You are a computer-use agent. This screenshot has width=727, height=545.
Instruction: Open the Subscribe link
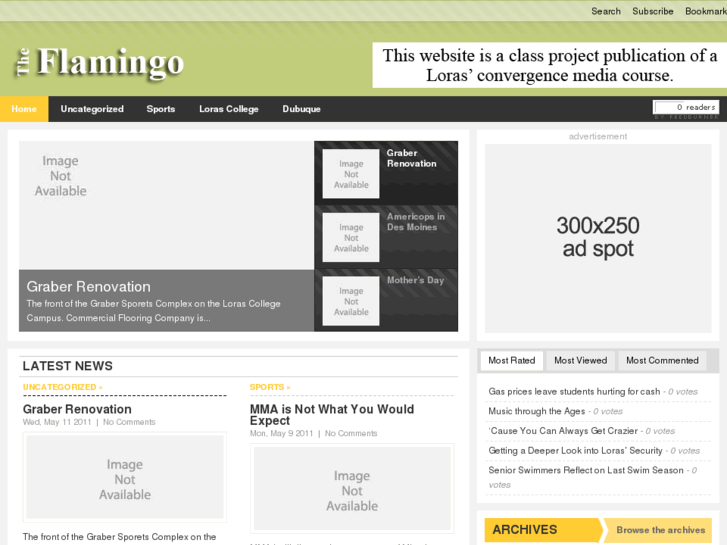[652, 11]
